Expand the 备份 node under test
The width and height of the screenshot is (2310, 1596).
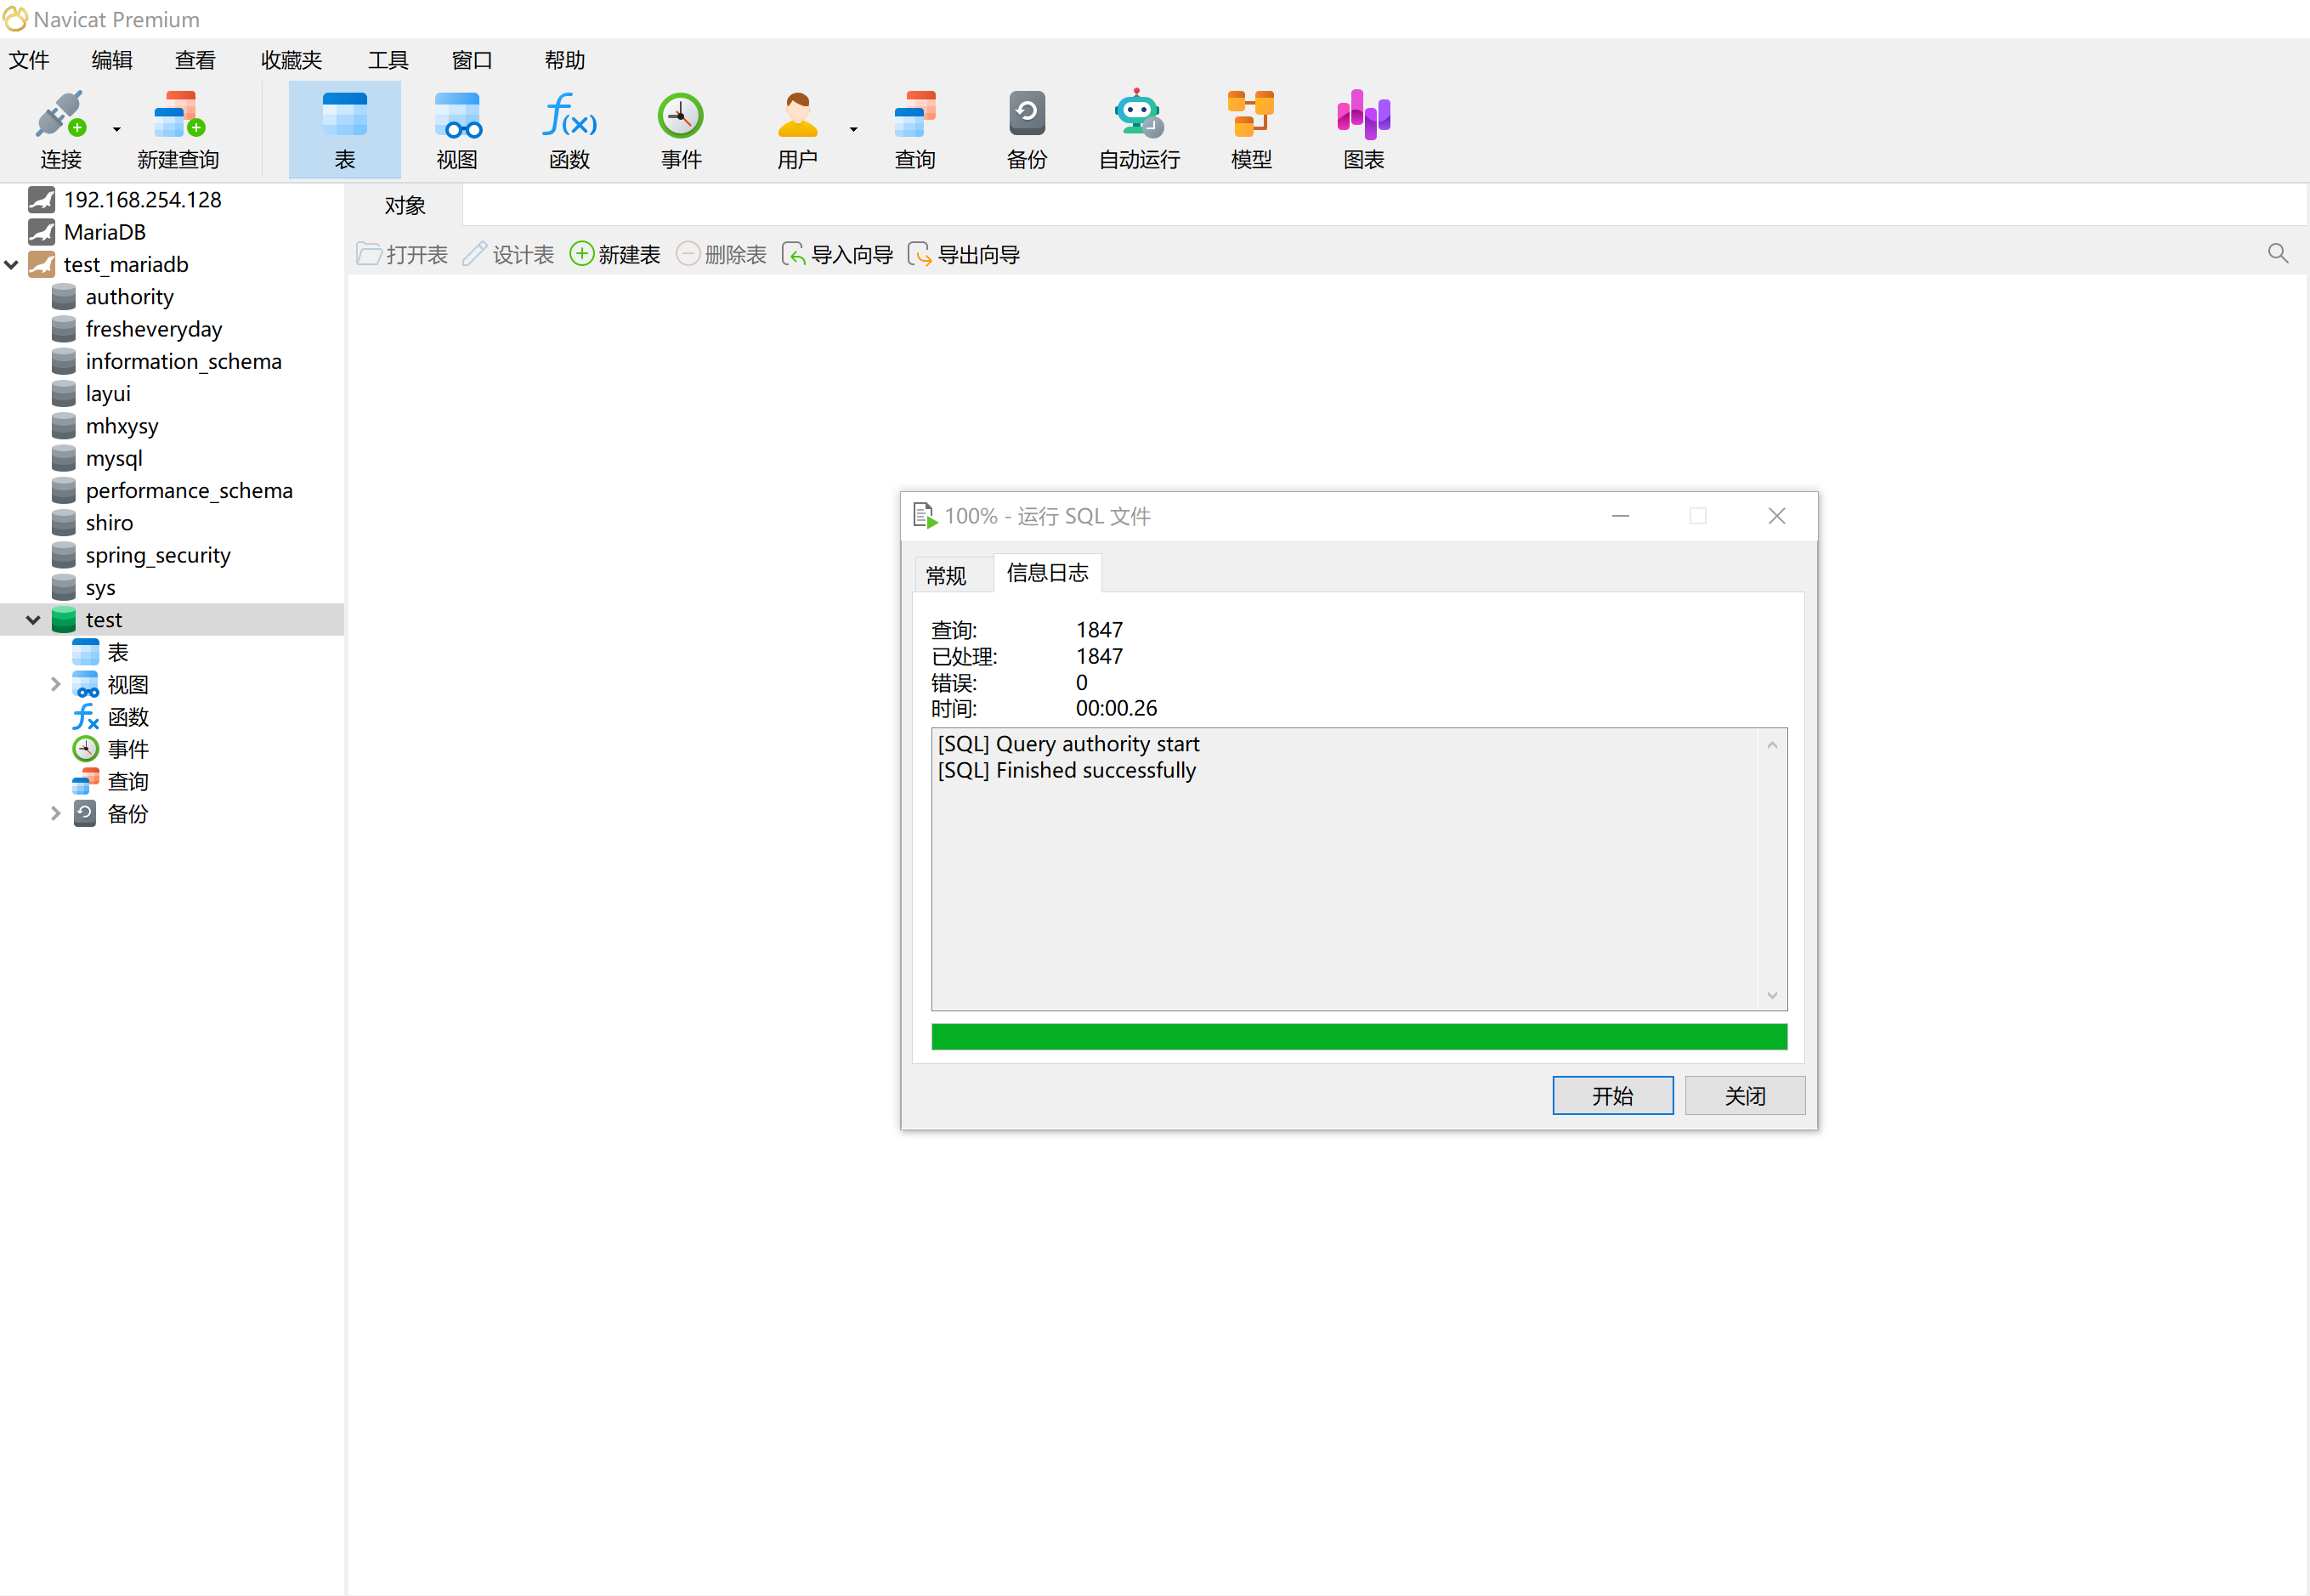[x=55, y=814]
